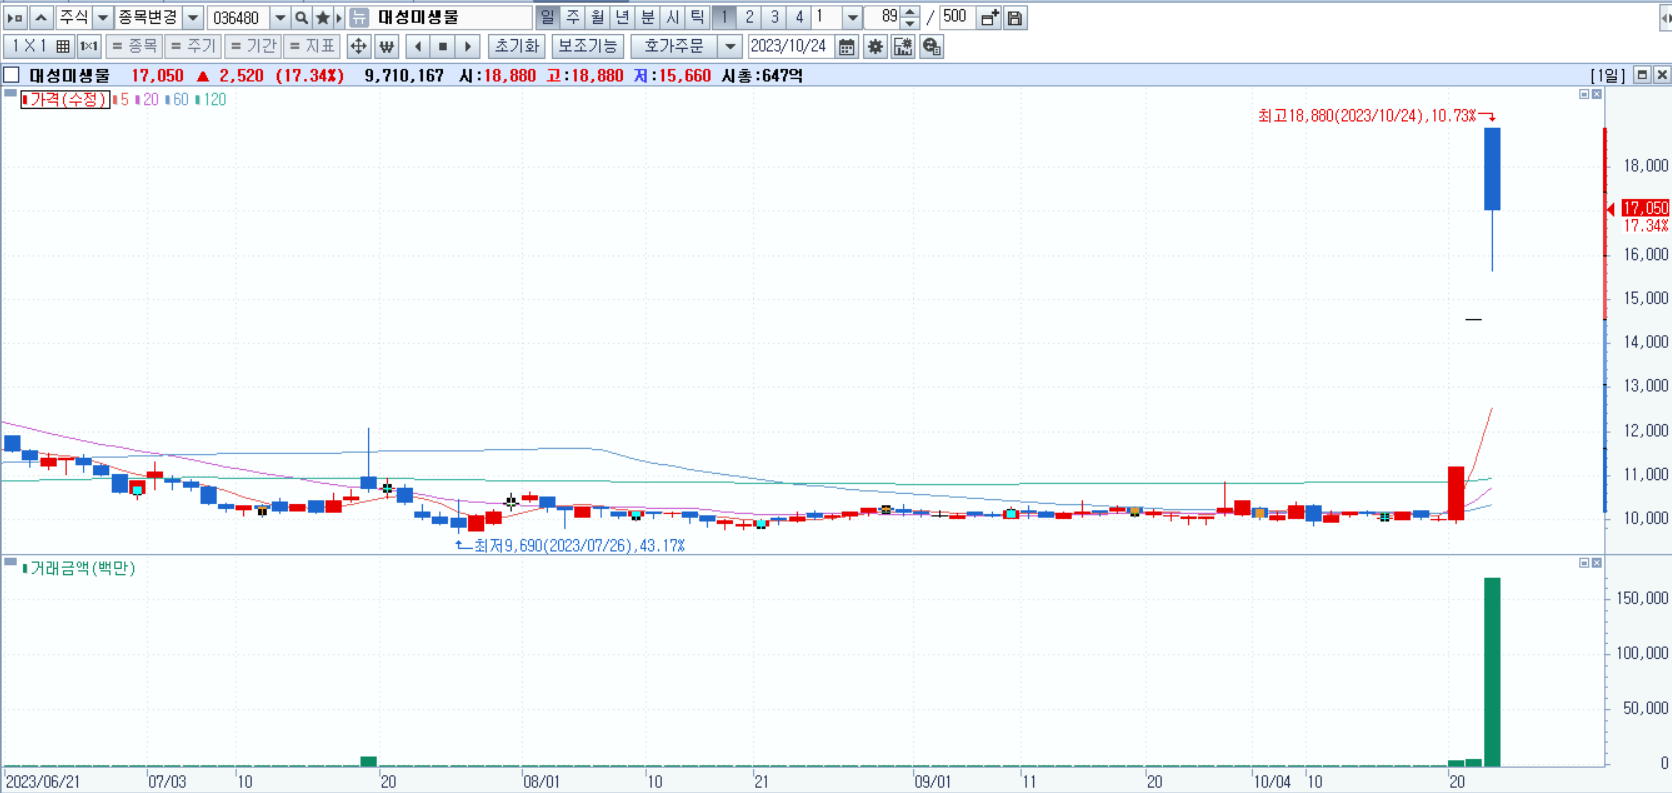This screenshot has height=793, width=1672.
Task: Open the chart settings gear icon
Action: pos(875,46)
